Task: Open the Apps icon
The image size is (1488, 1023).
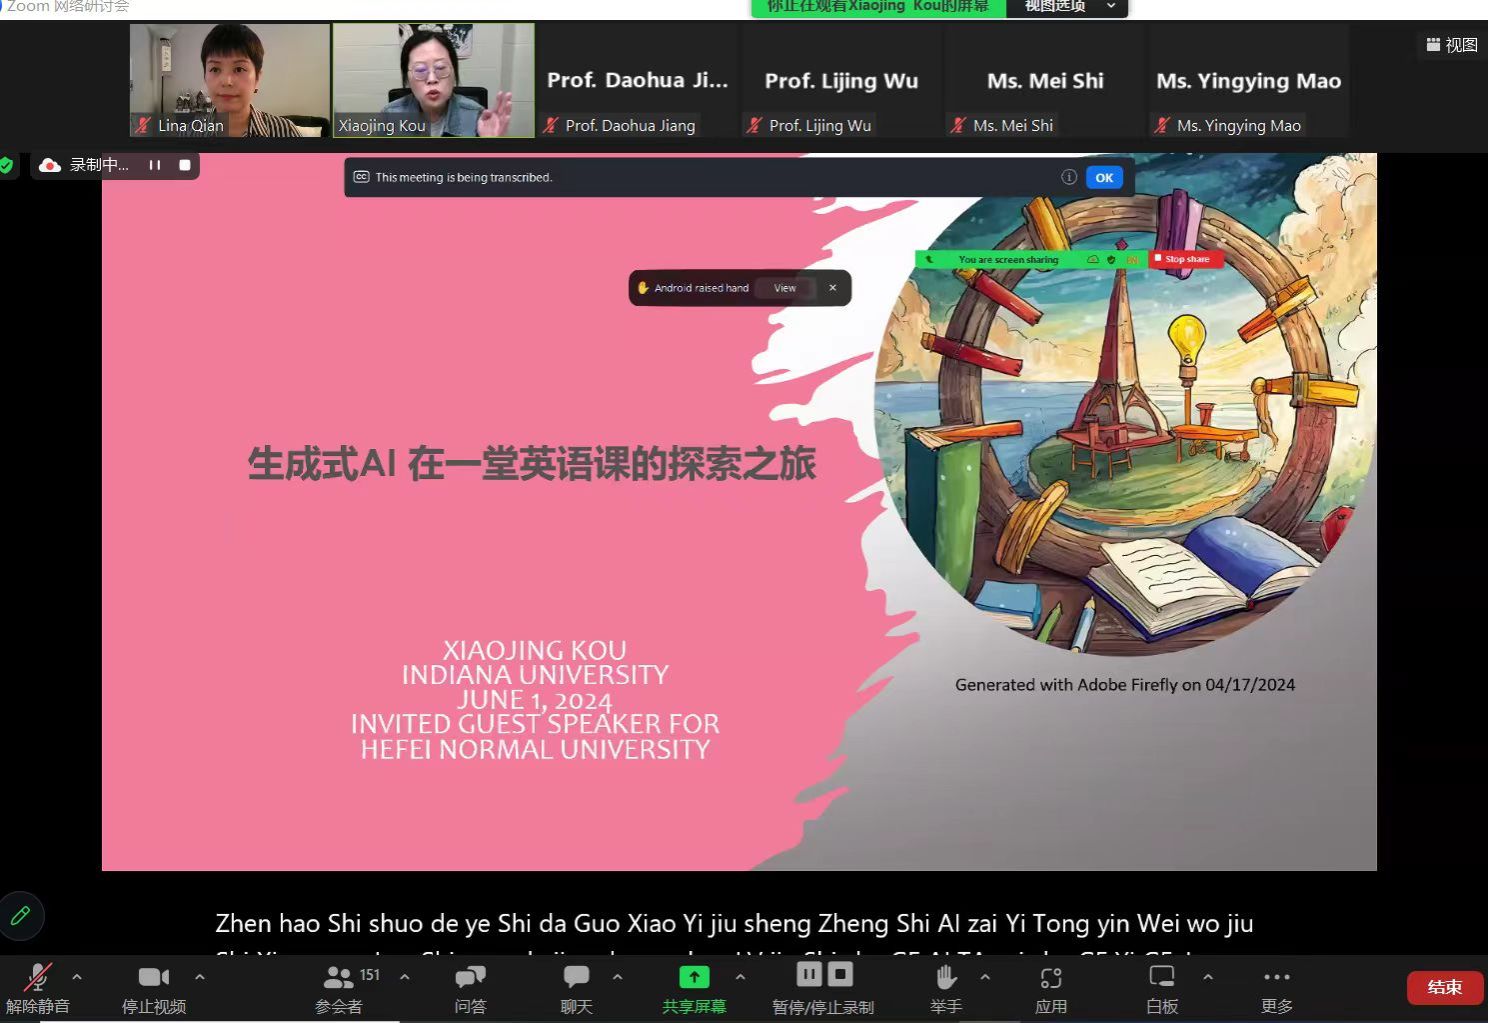Action: coord(1050,977)
